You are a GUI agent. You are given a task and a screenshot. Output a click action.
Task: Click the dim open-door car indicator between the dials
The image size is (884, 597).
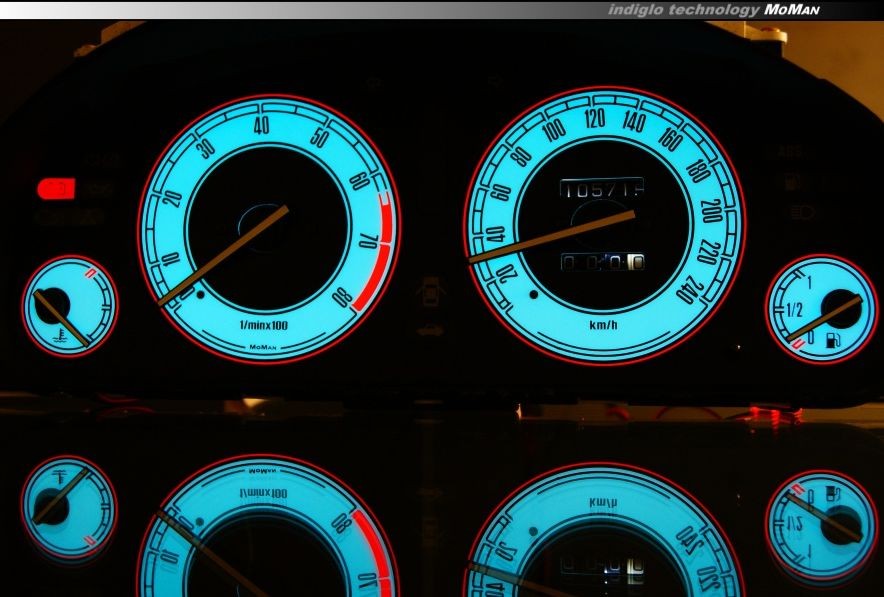431,292
